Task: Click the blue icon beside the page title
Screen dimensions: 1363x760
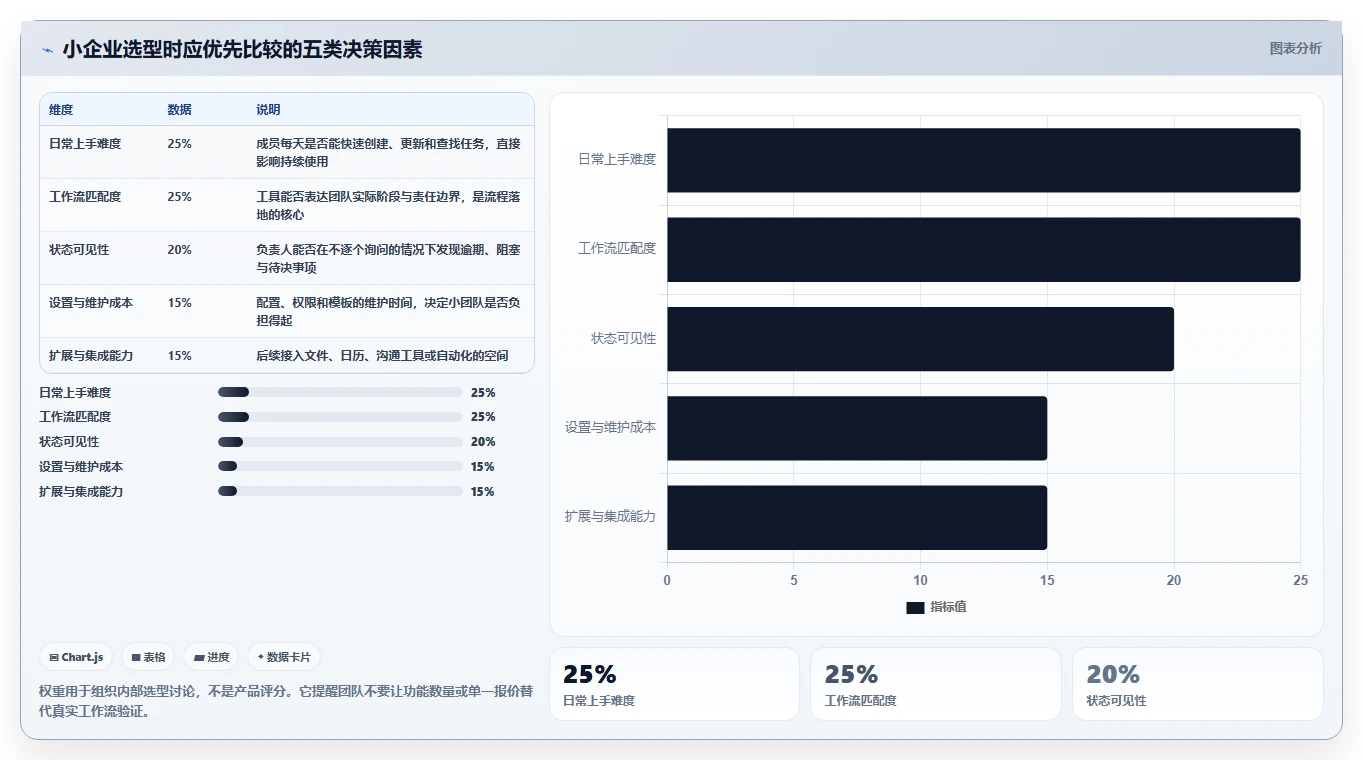Action: pos(47,50)
